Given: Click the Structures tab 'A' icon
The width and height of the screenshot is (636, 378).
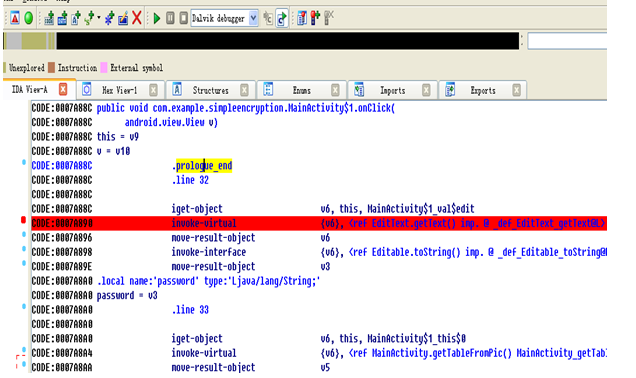Looking at the screenshot, I should coord(177,90).
